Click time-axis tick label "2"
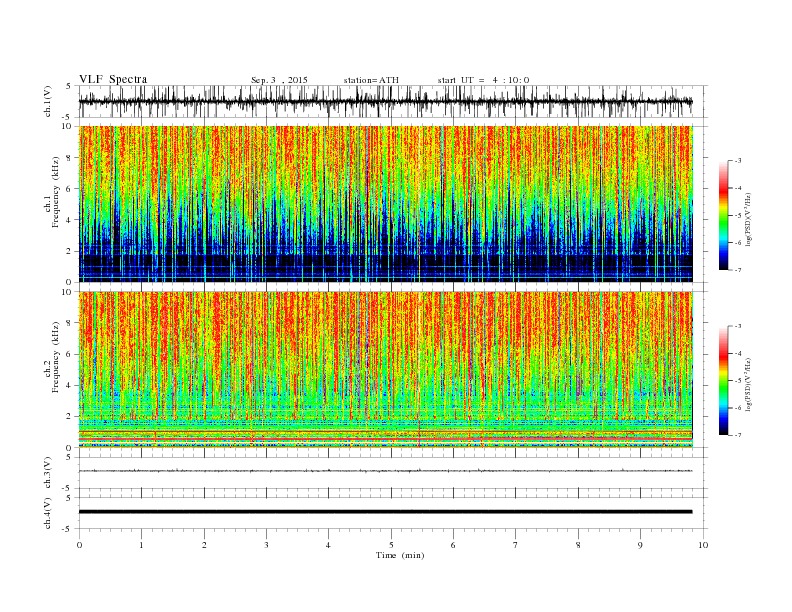Viewport: 792px width, 612px height. [204, 545]
